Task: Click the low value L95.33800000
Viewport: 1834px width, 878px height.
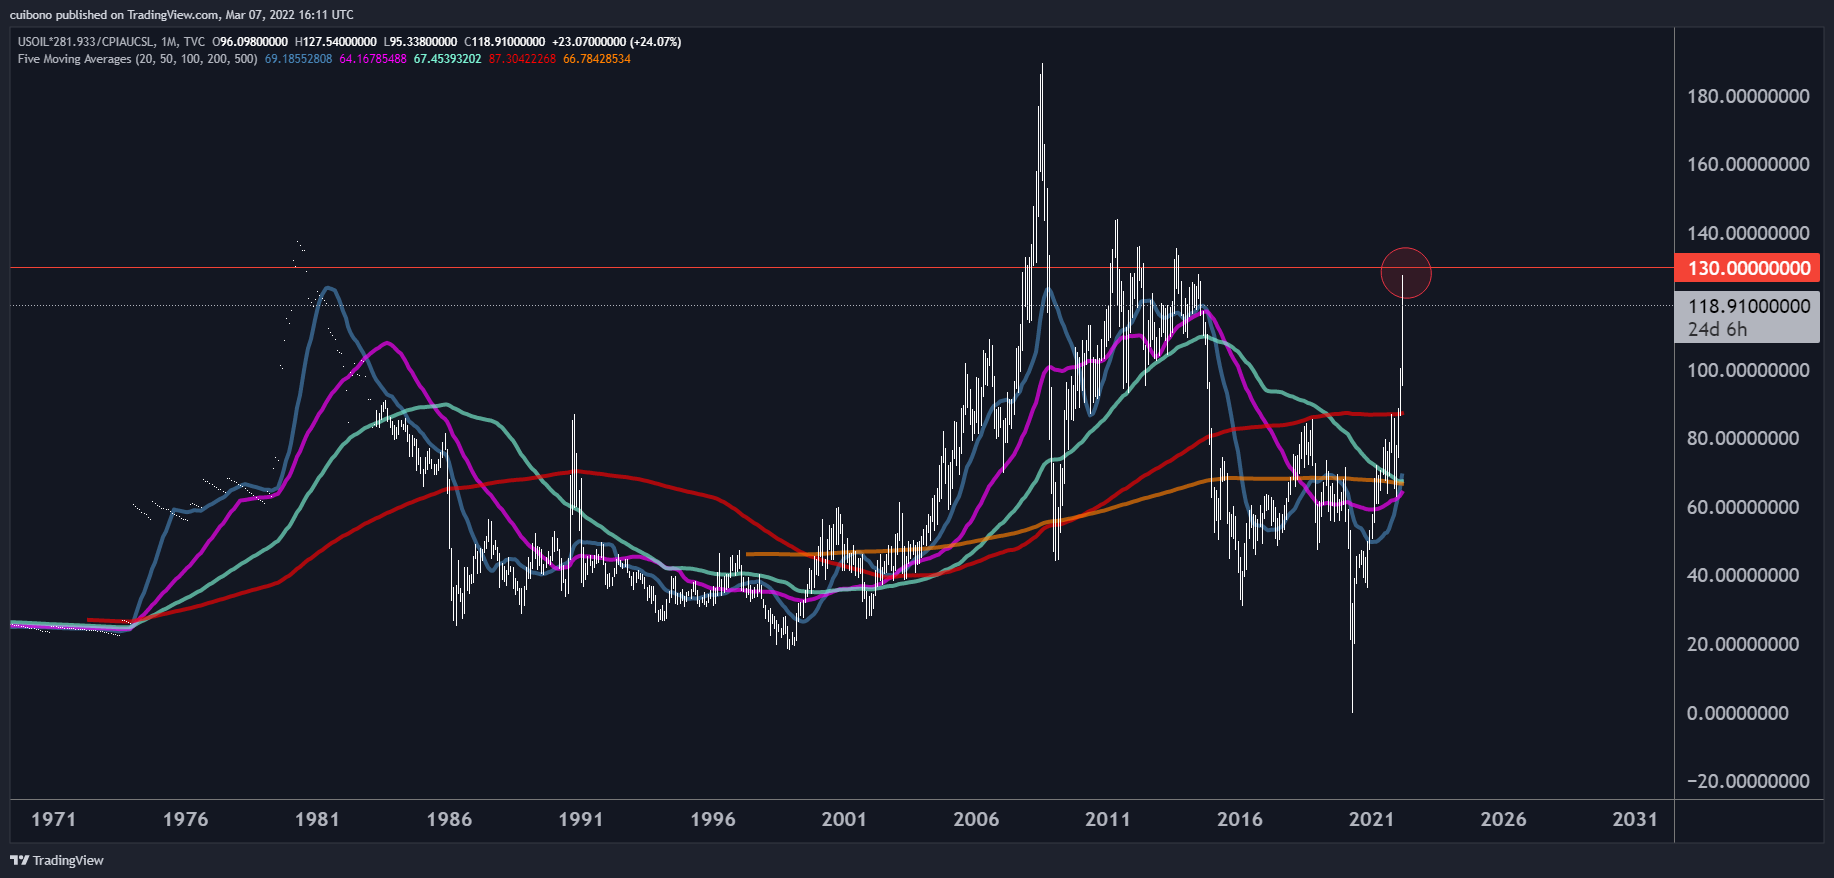Action: tap(421, 42)
